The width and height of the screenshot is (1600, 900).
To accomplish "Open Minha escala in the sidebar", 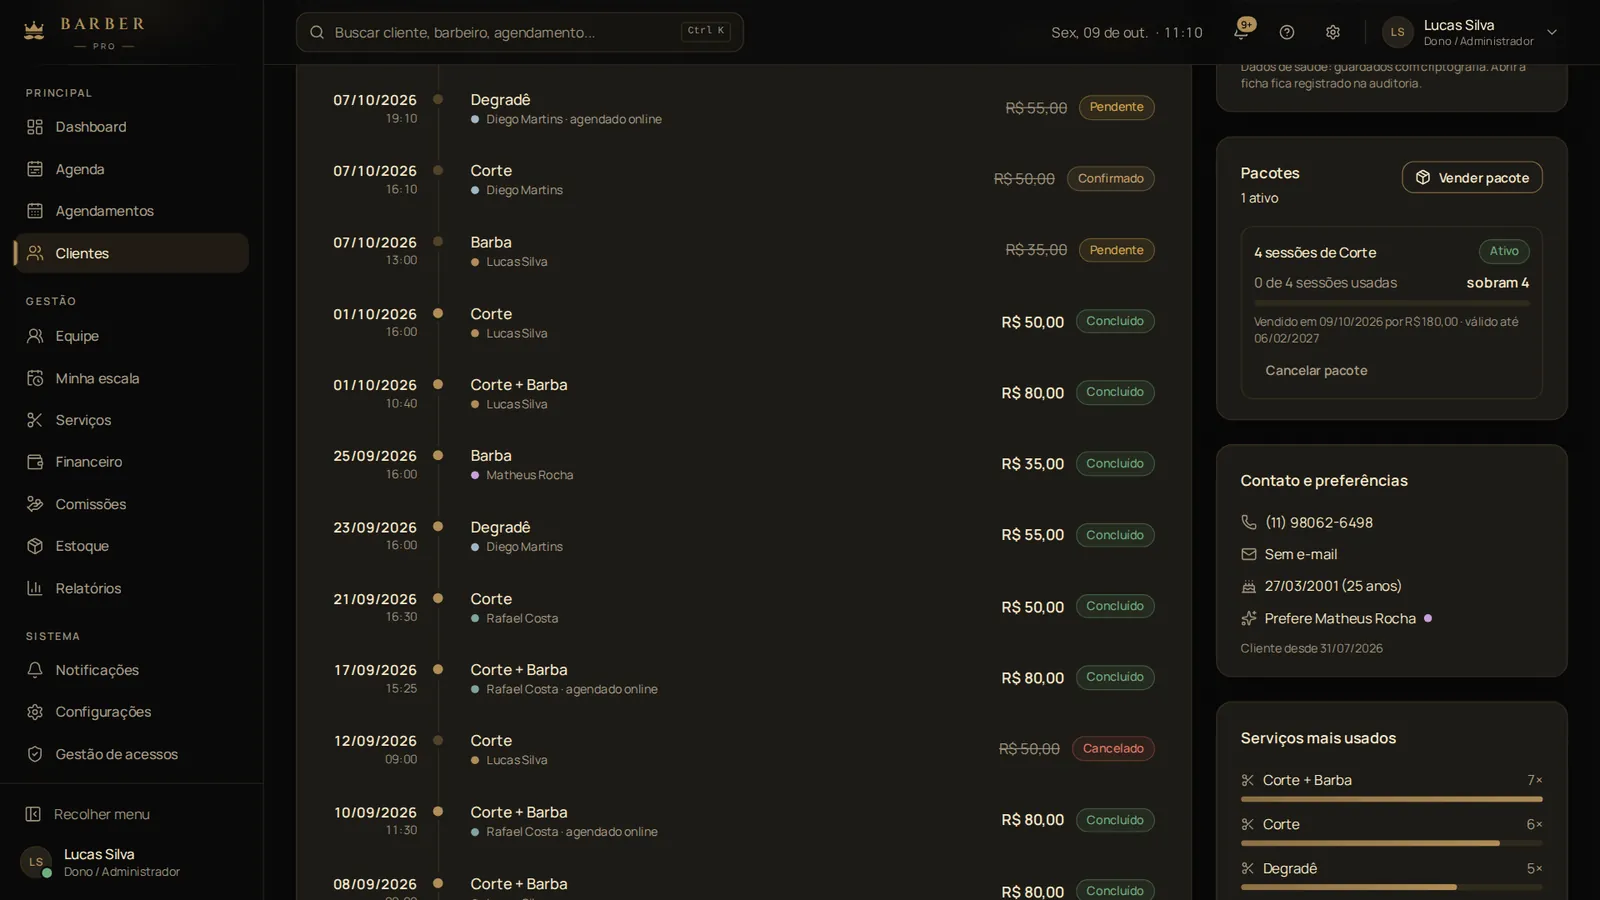I will 131,378.
